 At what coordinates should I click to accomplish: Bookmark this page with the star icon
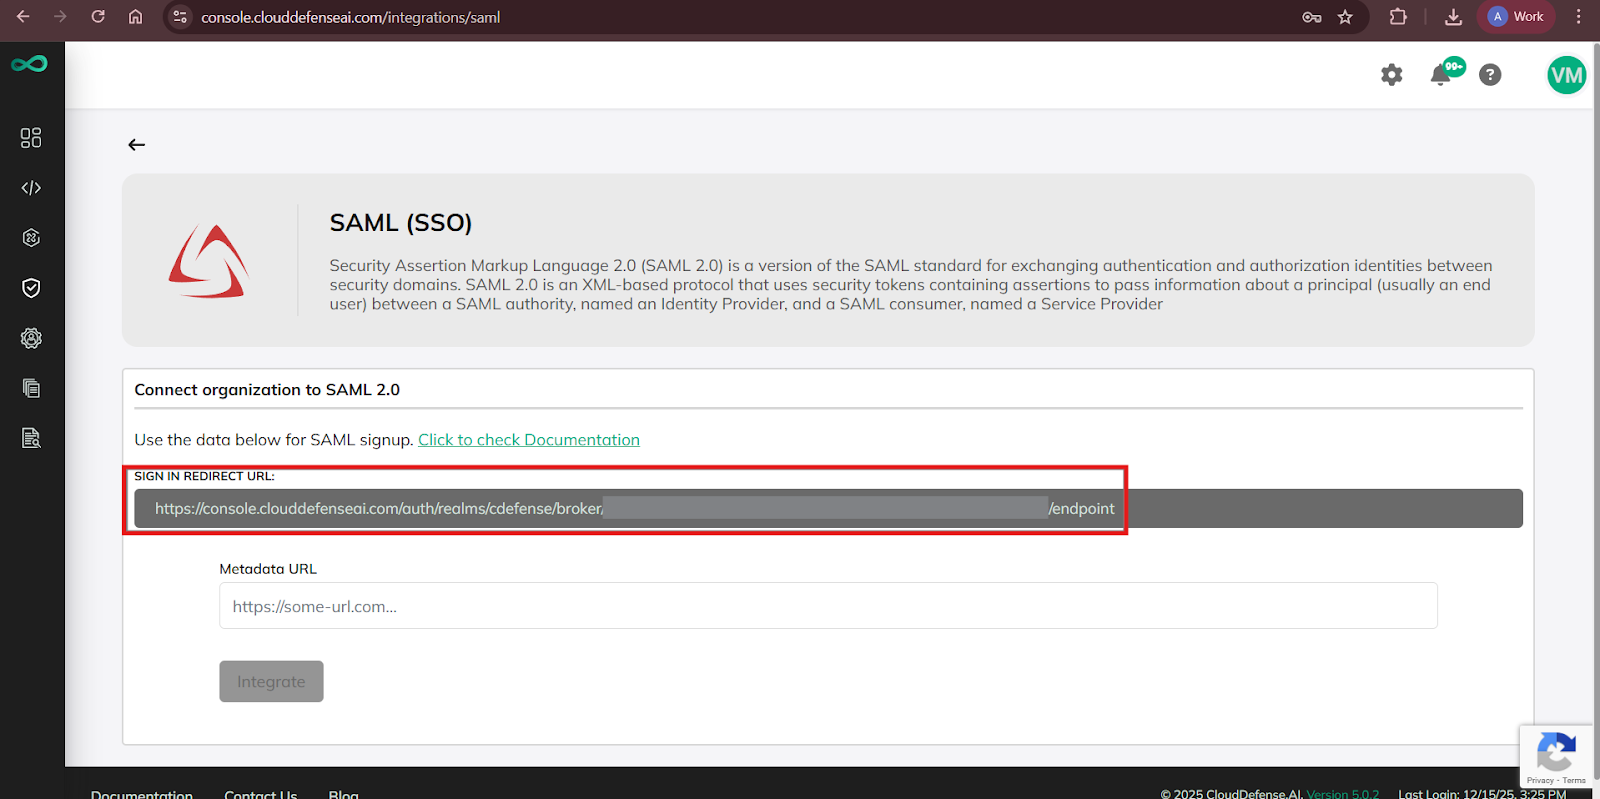pyautogui.click(x=1345, y=17)
